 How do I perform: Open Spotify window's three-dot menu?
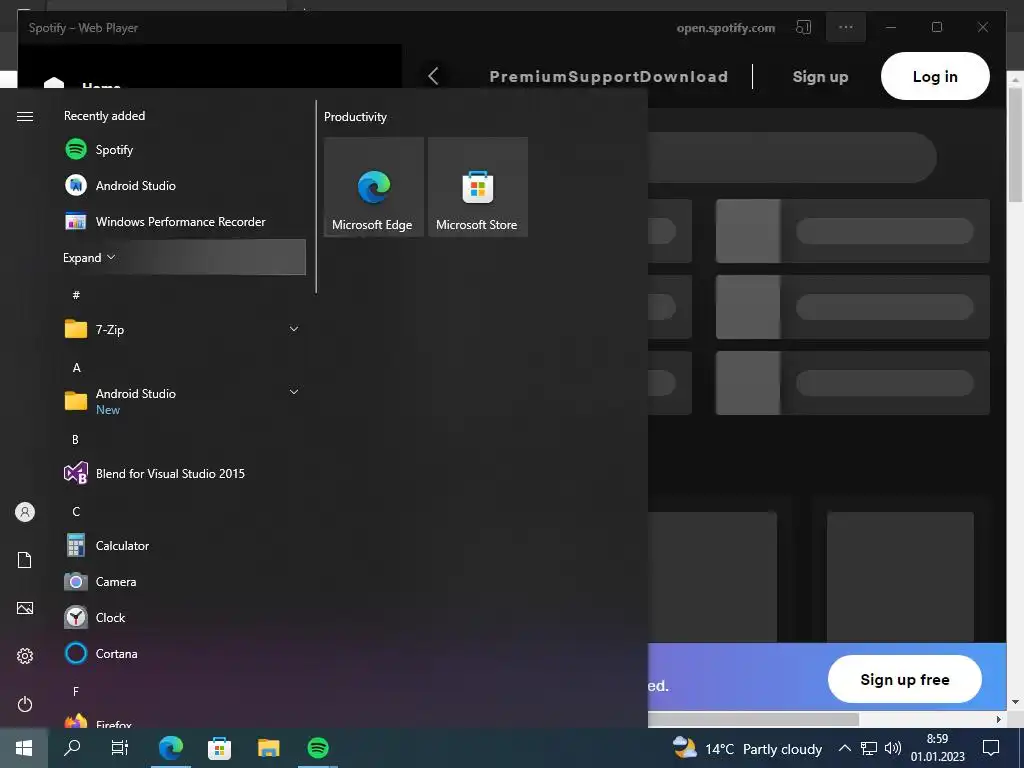(x=846, y=27)
